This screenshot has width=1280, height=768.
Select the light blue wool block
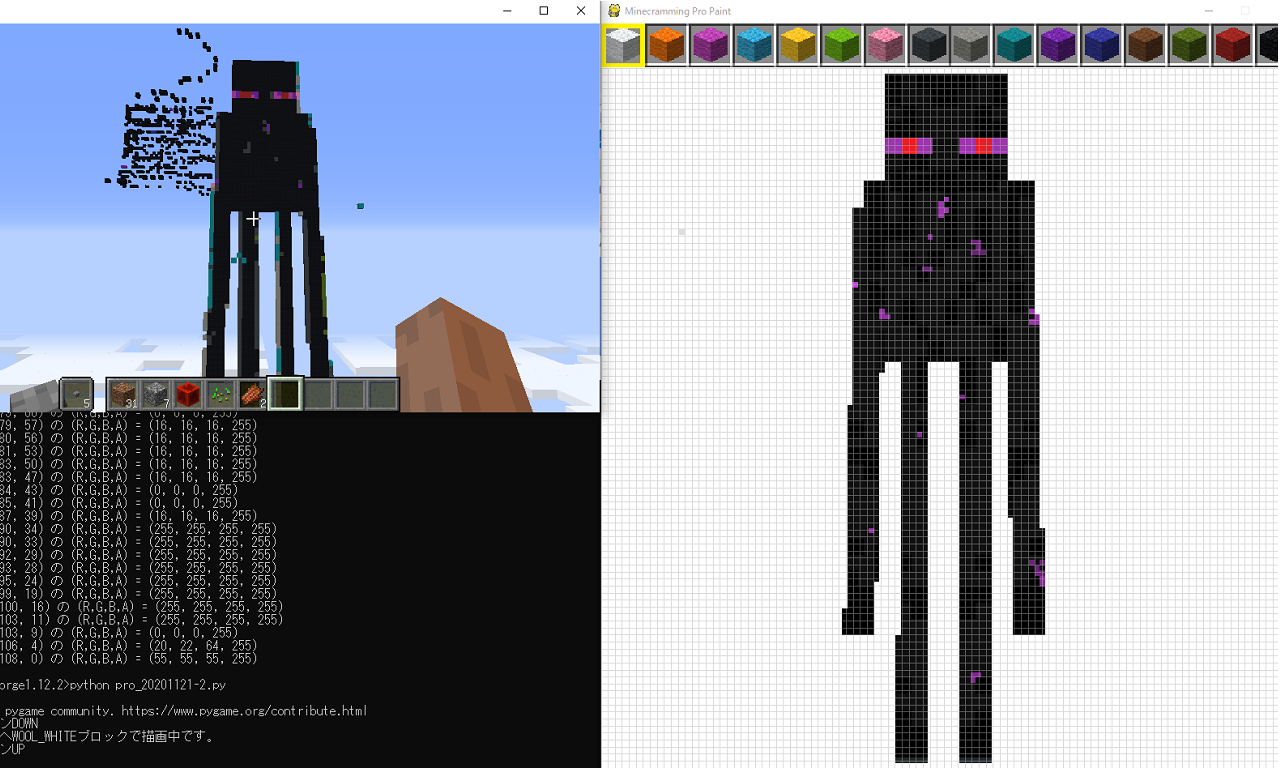(754, 45)
